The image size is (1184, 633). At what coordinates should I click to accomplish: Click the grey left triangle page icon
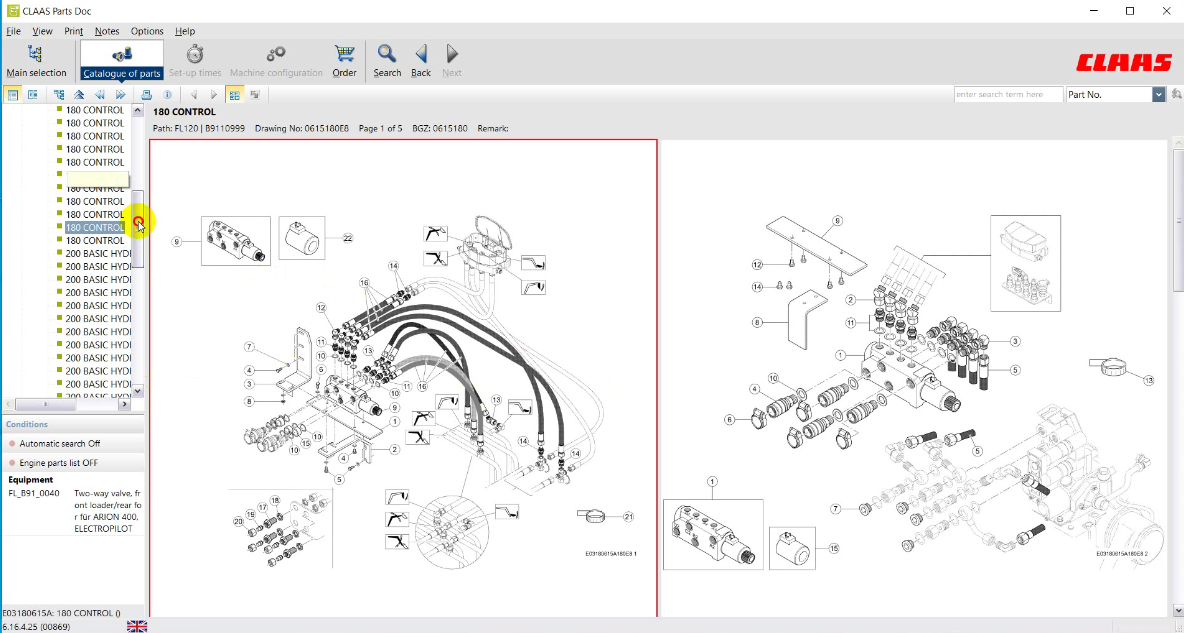(x=194, y=94)
